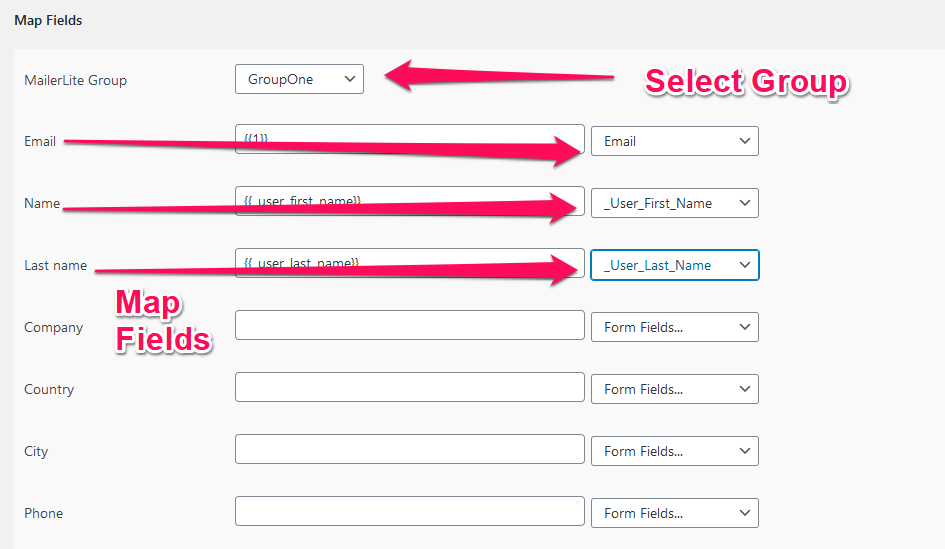The height and width of the screenshot is (549, 945).
Task: Expand the _User_First_Name dropdown
Action: coord(674,203)
